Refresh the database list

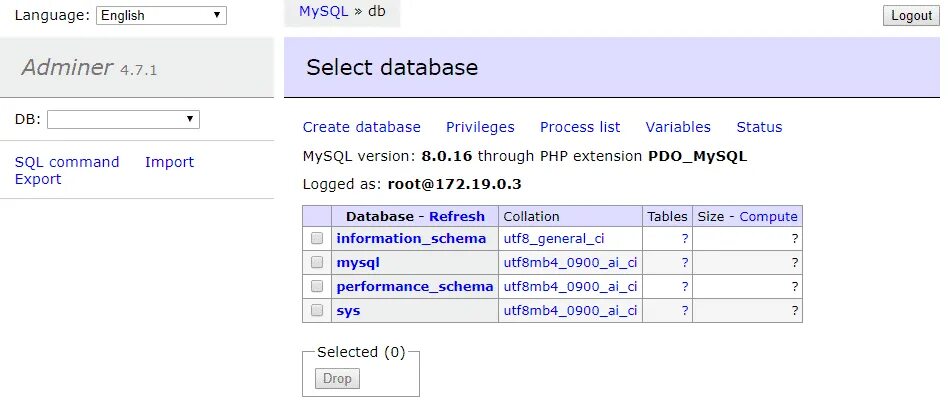(x=457, y=216)
